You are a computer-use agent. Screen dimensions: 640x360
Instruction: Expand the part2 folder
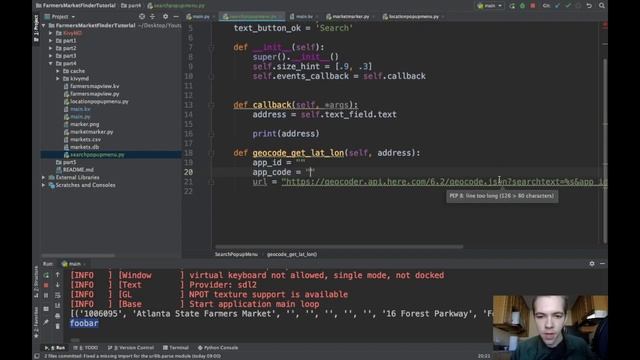51,48
